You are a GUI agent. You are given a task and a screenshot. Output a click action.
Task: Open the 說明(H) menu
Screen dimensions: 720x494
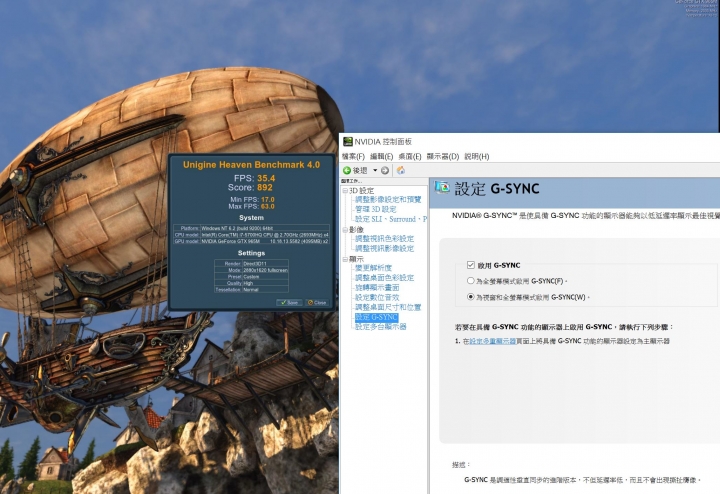coord(477,157)
